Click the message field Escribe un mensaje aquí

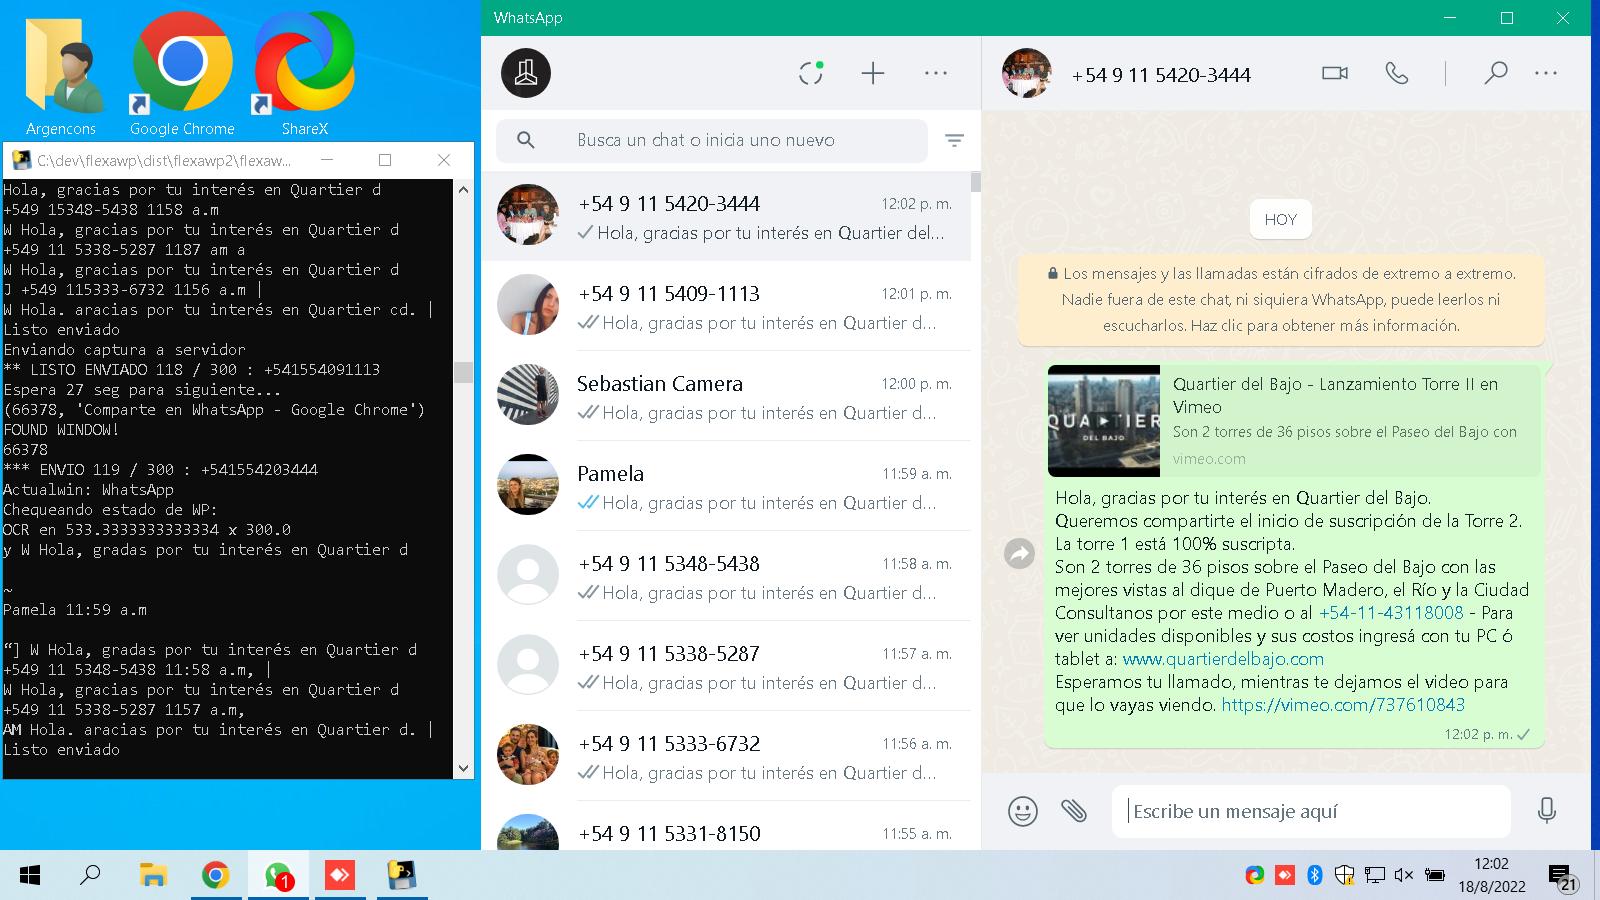pos(1311,811)
